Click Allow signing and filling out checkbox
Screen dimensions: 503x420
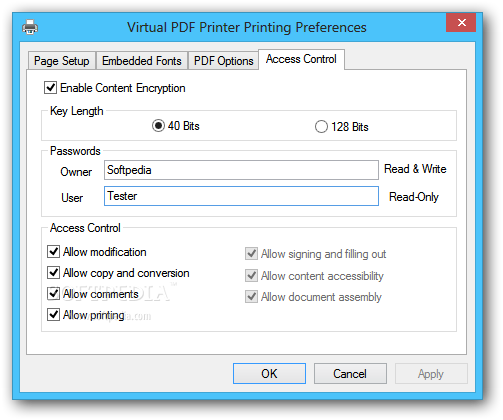(251, 254)
